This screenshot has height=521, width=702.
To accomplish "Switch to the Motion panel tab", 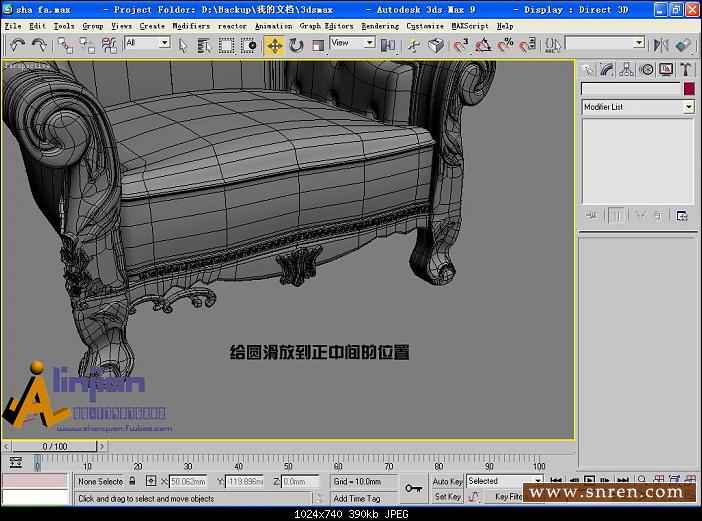I will [646, 69].
